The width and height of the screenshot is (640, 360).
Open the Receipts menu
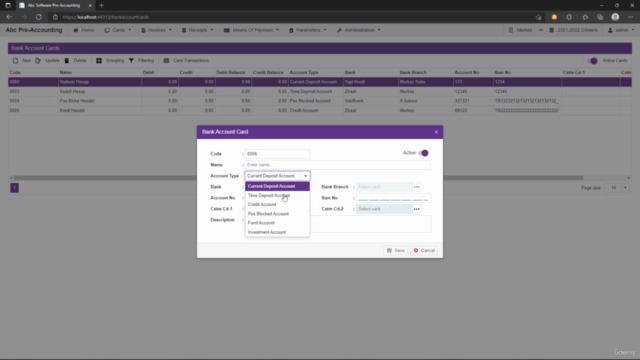(x=198, y=30)
